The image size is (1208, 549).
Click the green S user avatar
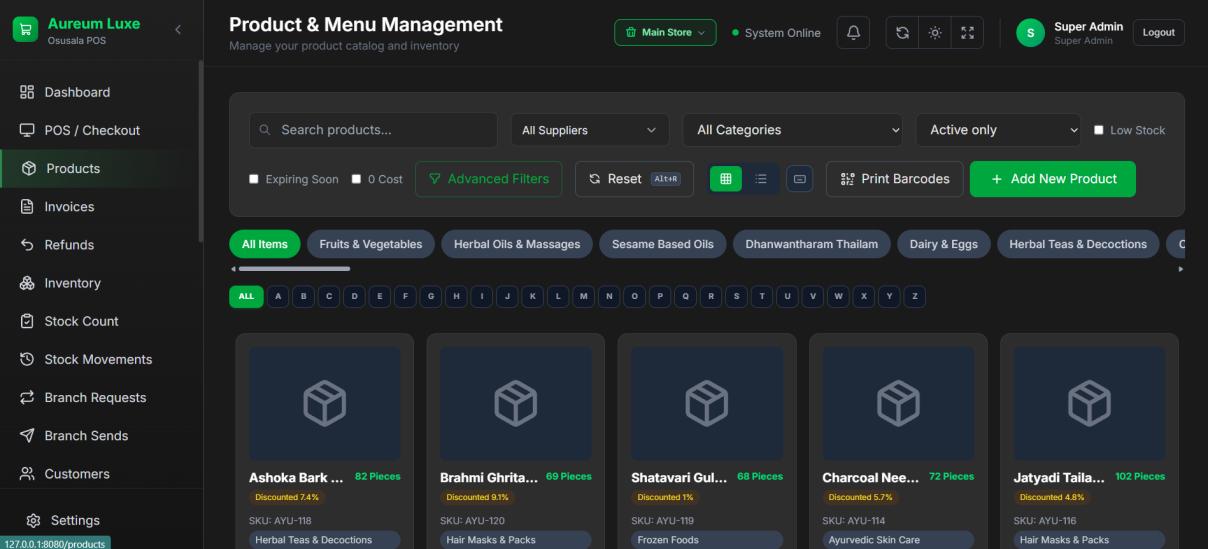(1030, 33)
